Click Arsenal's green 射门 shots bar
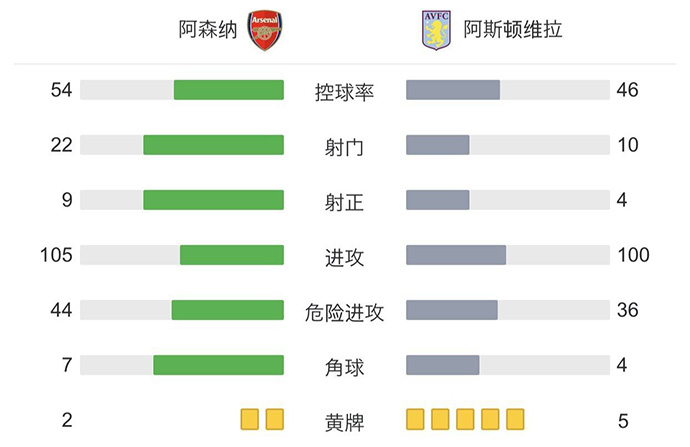The image size is (690, 447). click(213, 145)
